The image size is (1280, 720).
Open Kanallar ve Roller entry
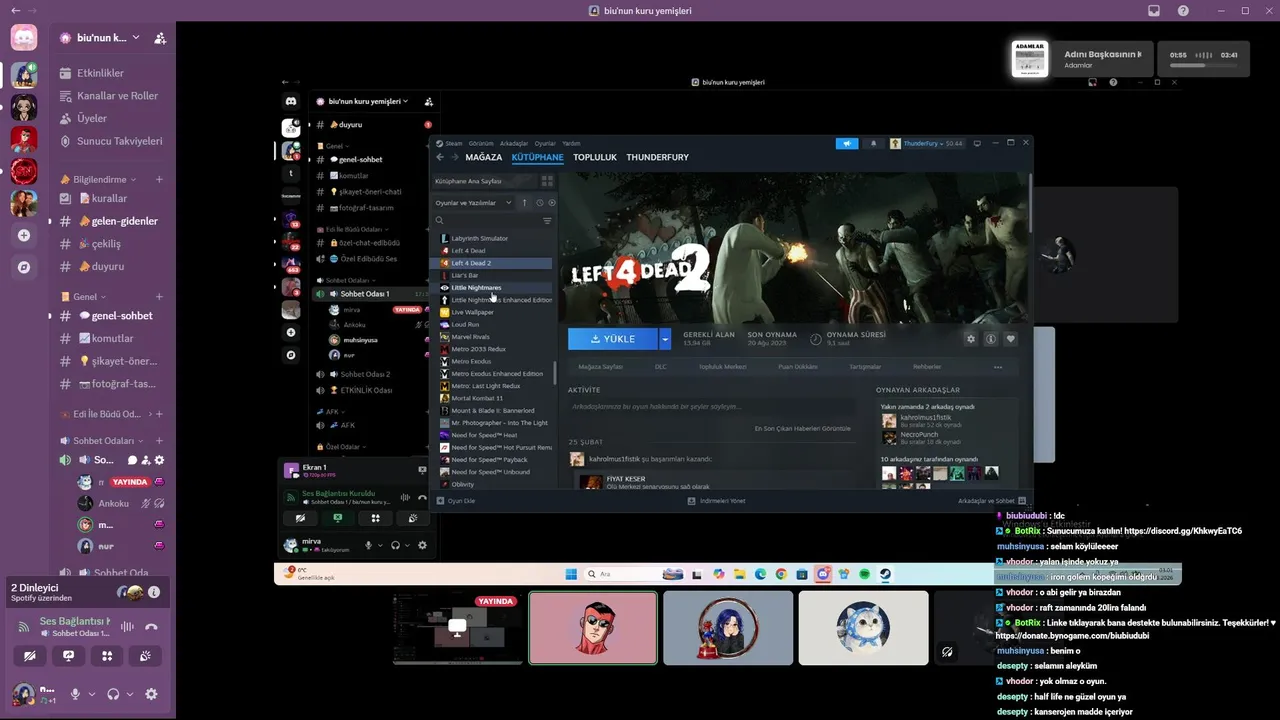pyautogui.click(x=110, y=96)
